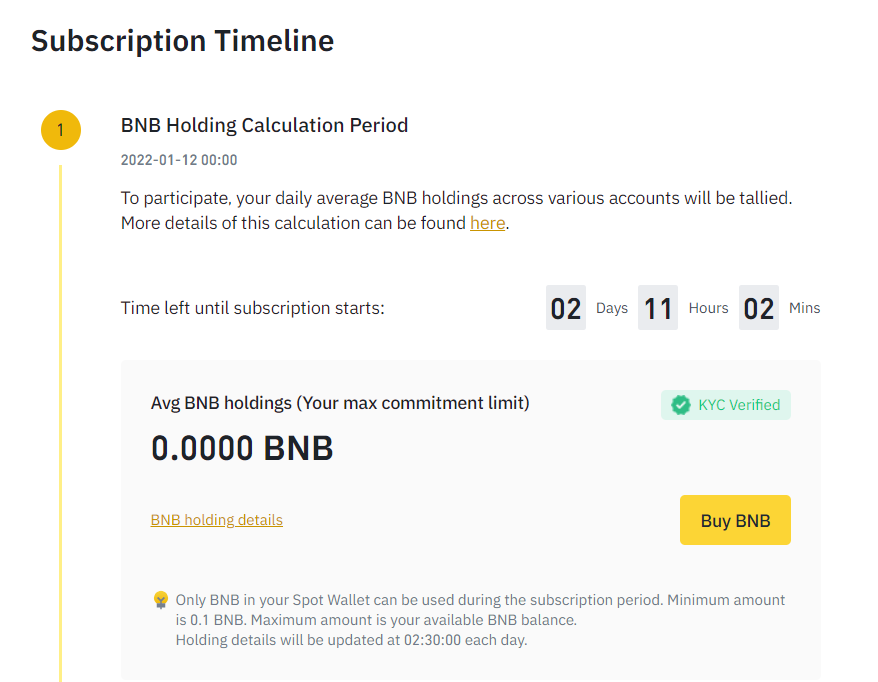Click the vertical yellow timeline line

60,423
